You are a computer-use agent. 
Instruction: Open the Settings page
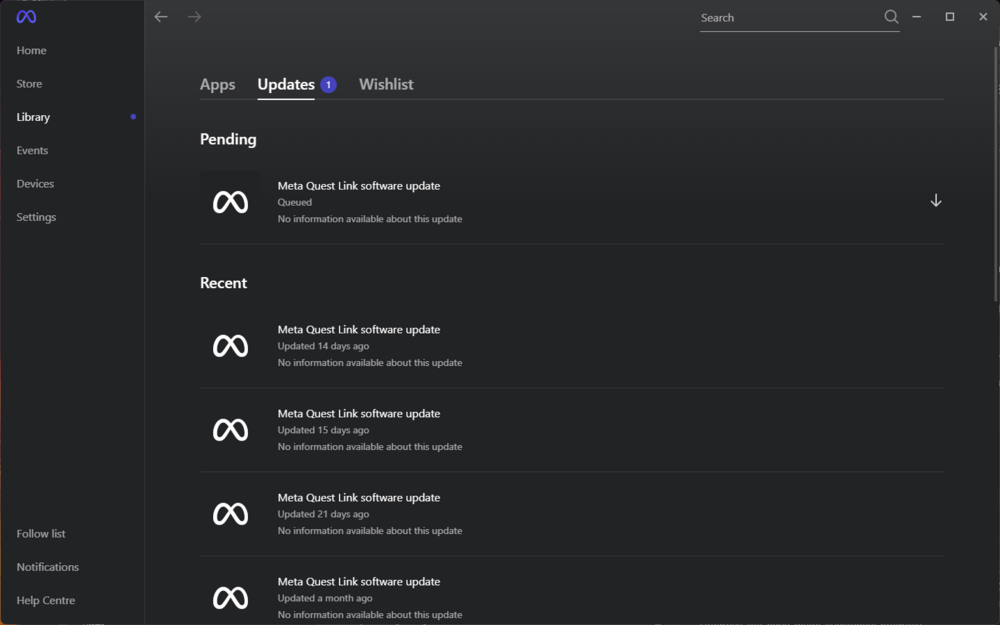37,217
